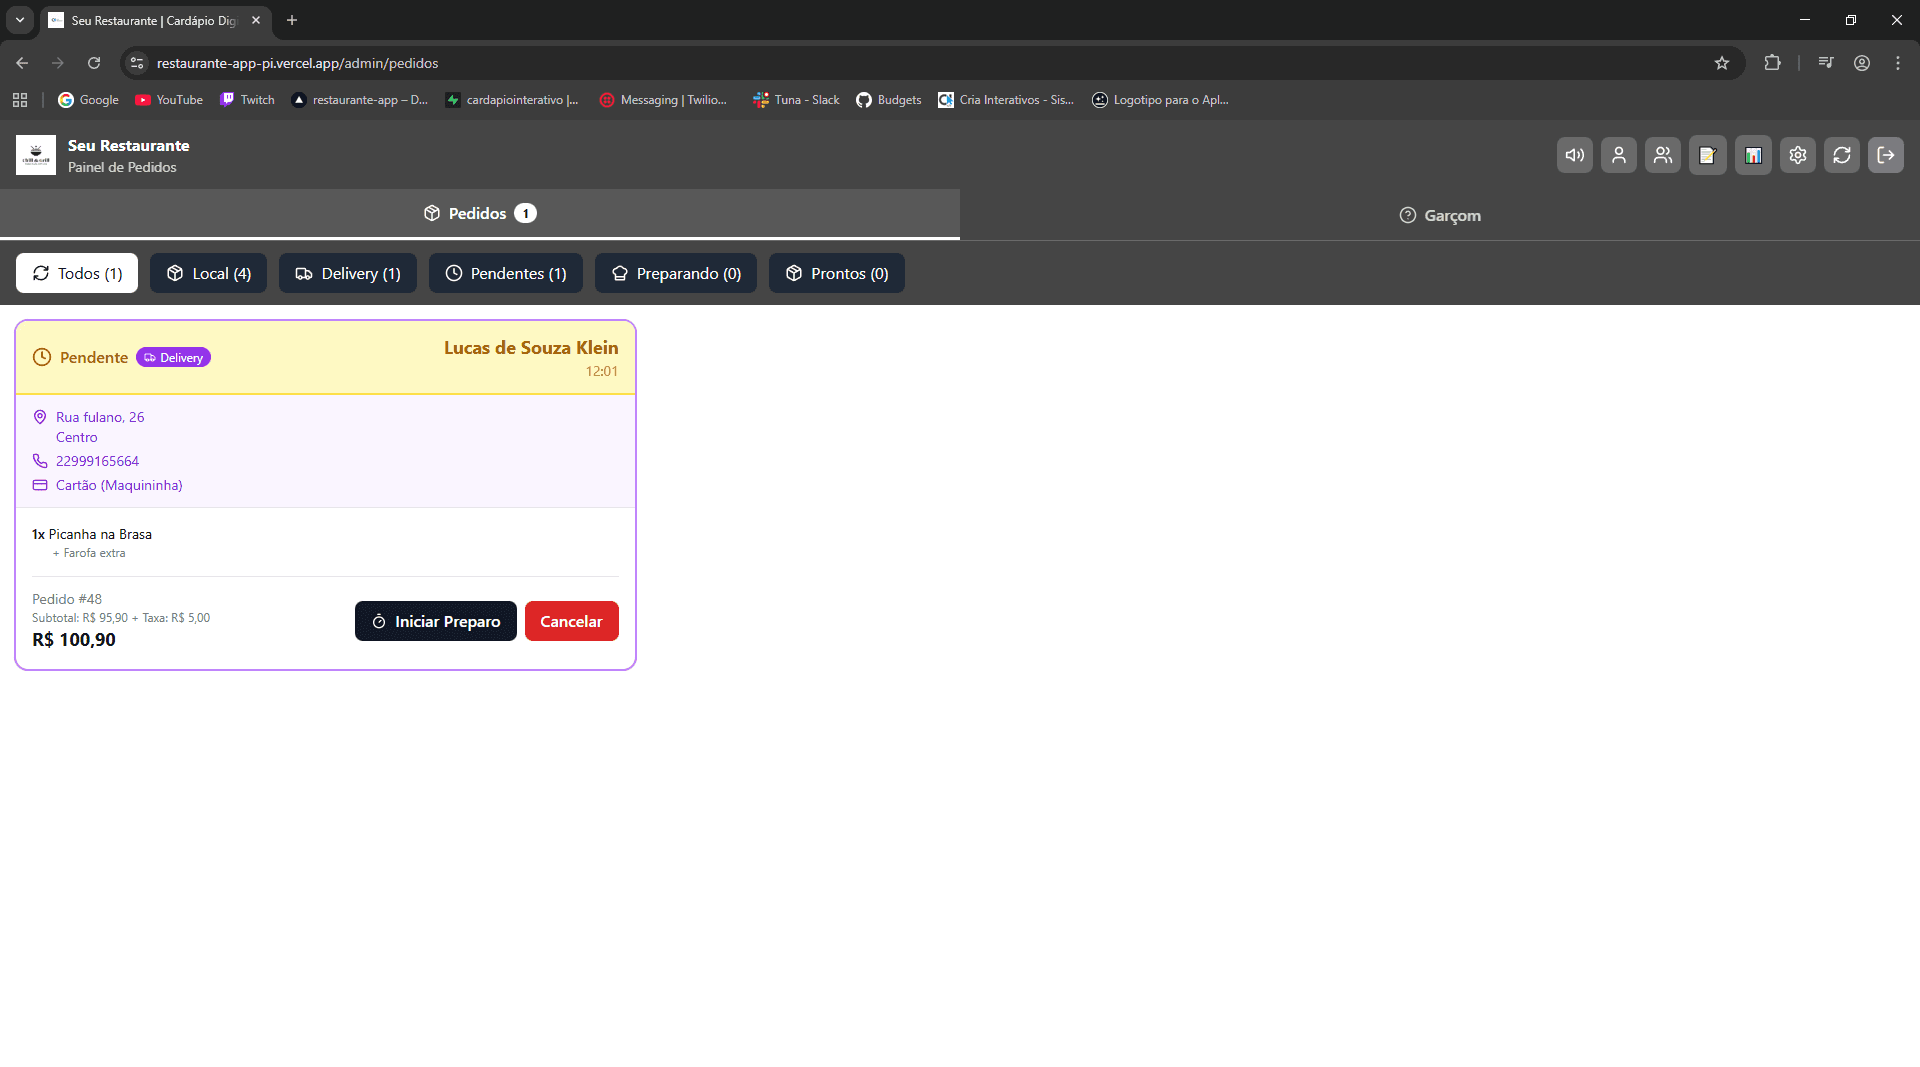Click the logout icon in header
The height and width of the screenshot is (1067, 1920).
click(x=1885, y=155)
